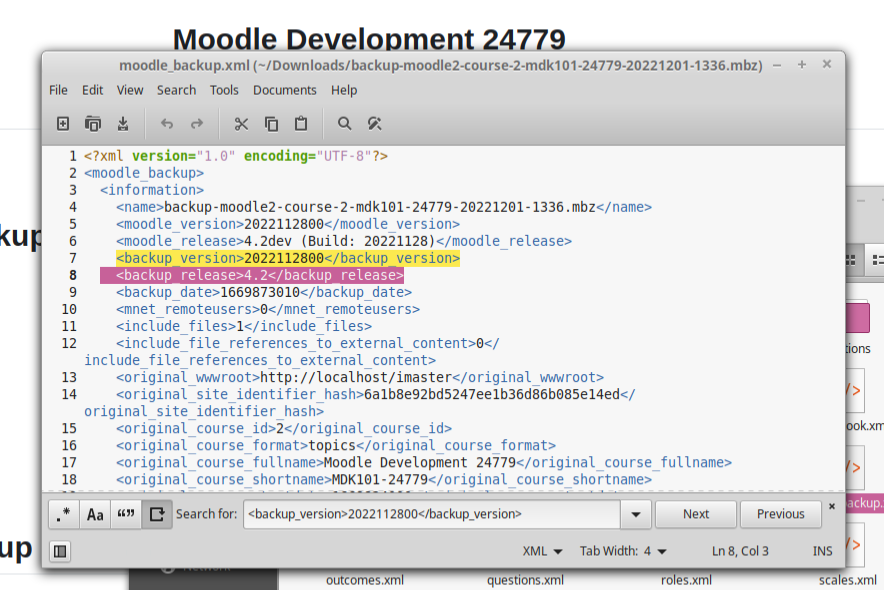Screen dimensions: 884x590
Task: Open the Documents menu
Action: point(285,90)
